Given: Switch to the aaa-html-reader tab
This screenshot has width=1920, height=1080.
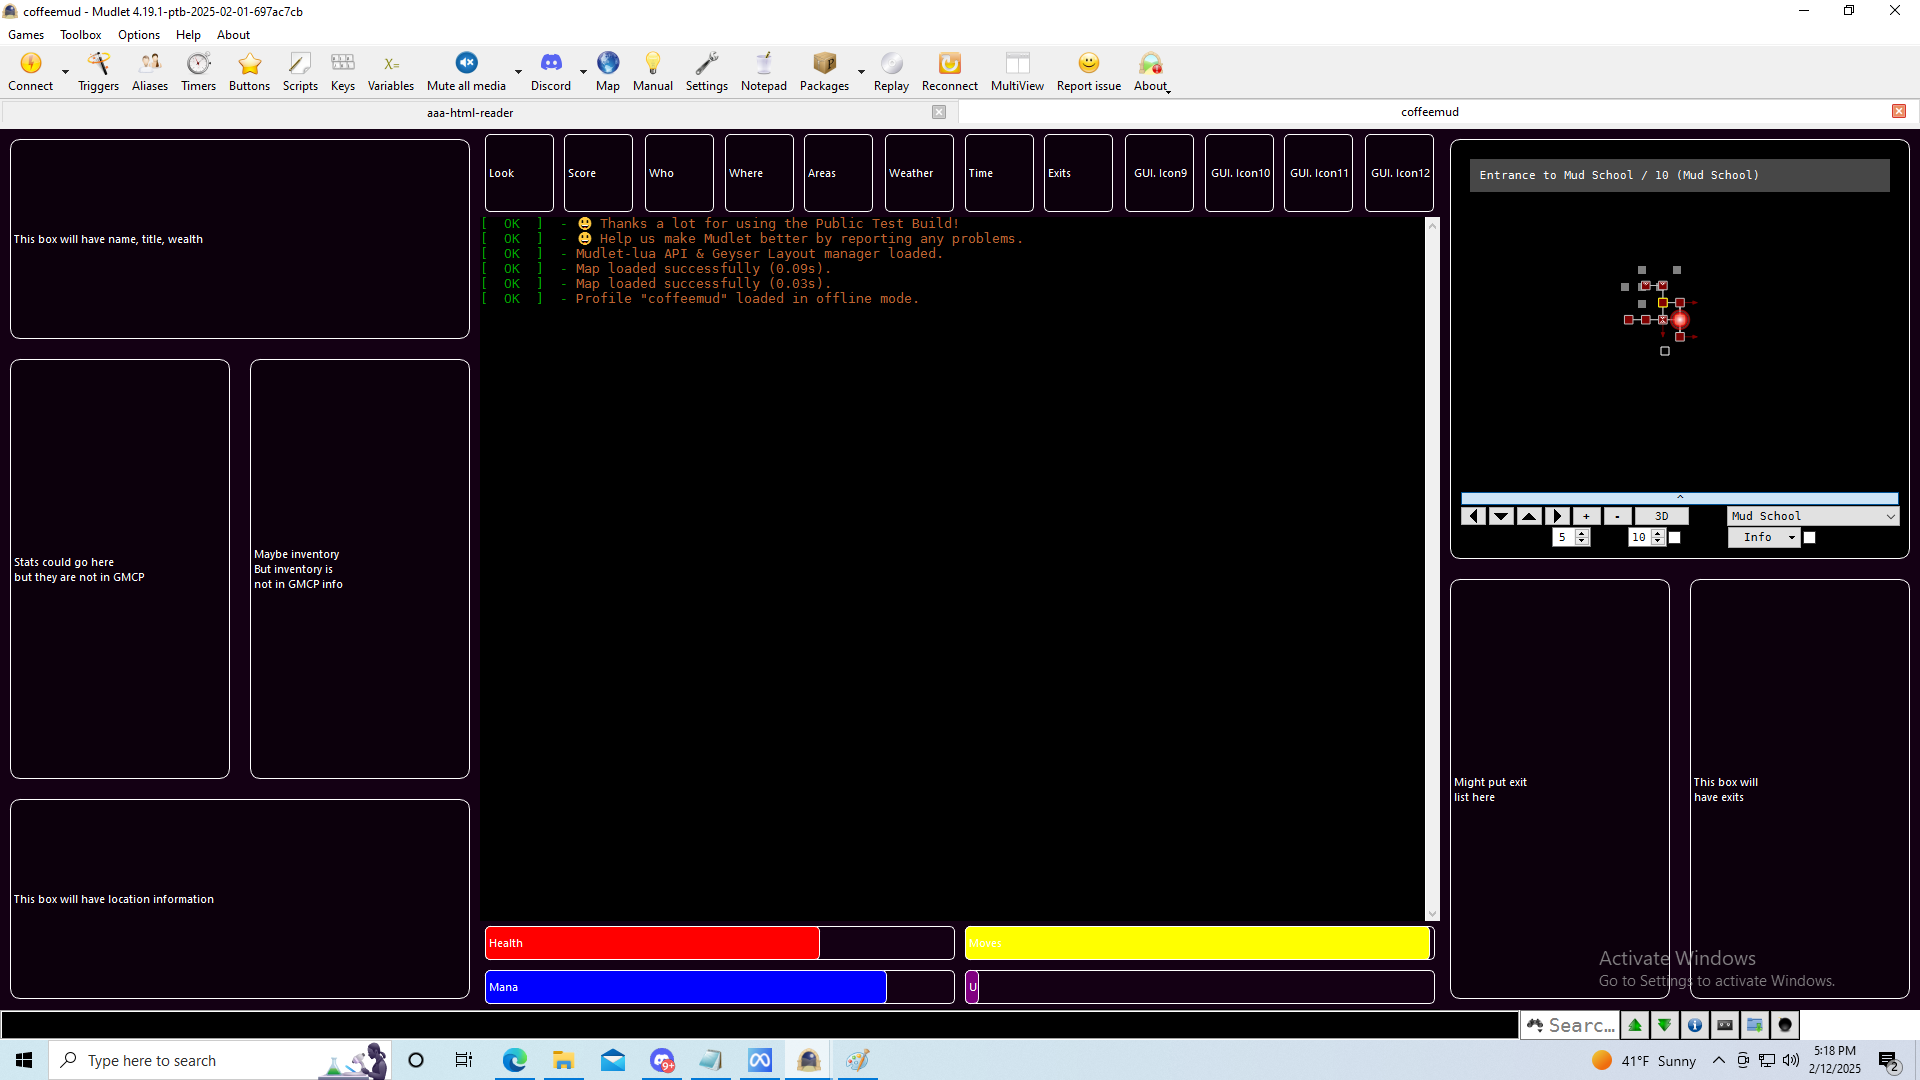Looking at the screenshot, I should (469, 112).
